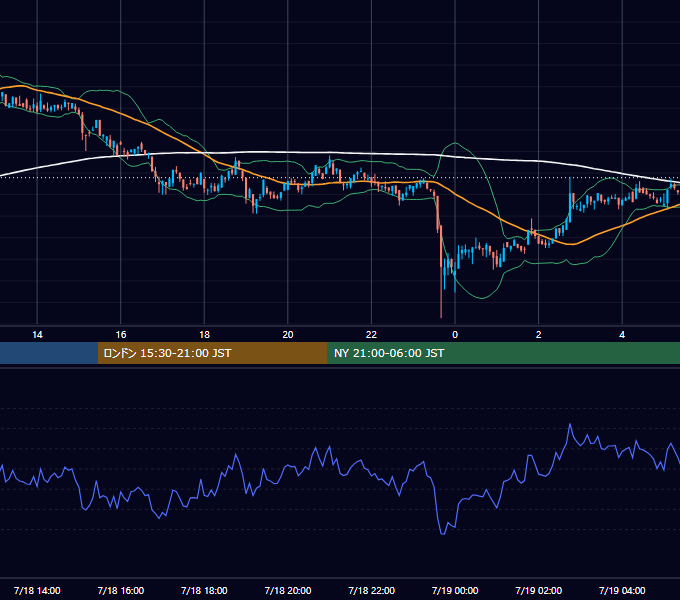Click the long lower wick of the midnight crash candle
The height and width of the screenshot is (600, 680).
441,293
